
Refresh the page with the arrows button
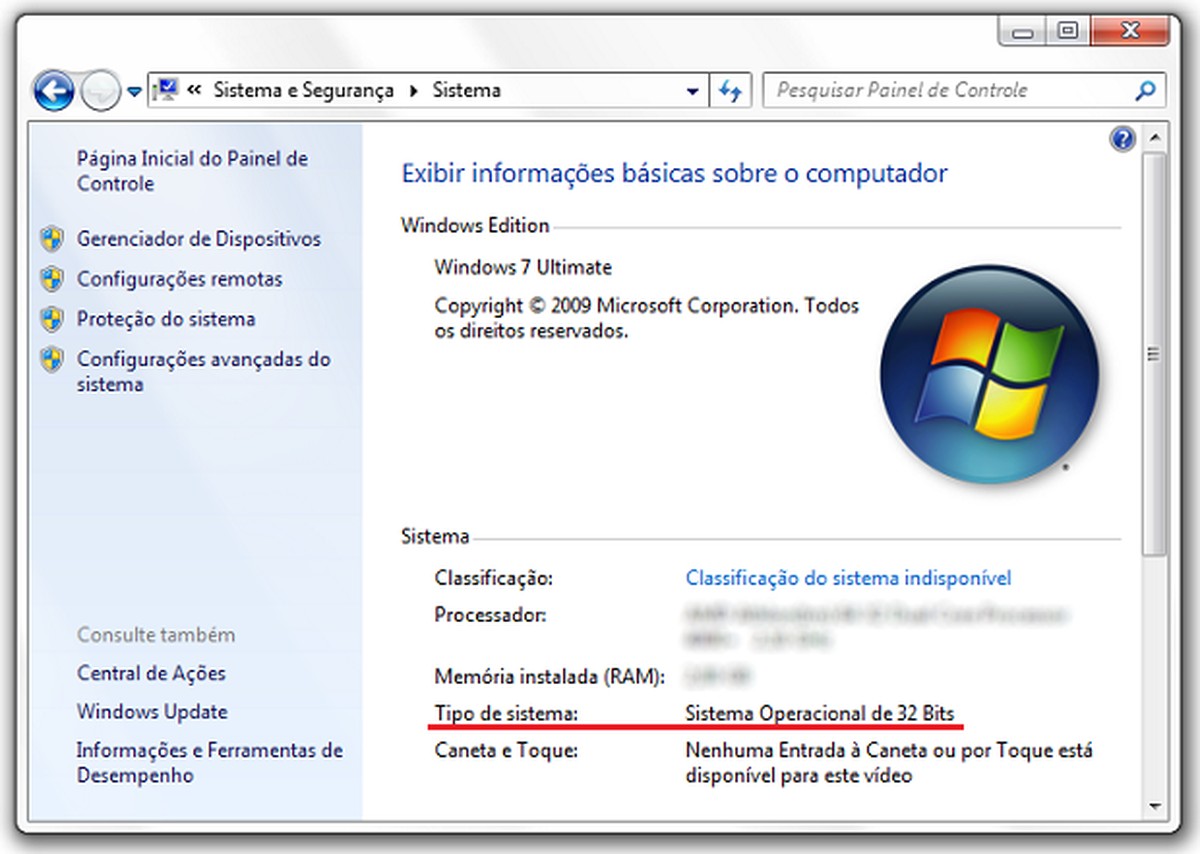729,91
